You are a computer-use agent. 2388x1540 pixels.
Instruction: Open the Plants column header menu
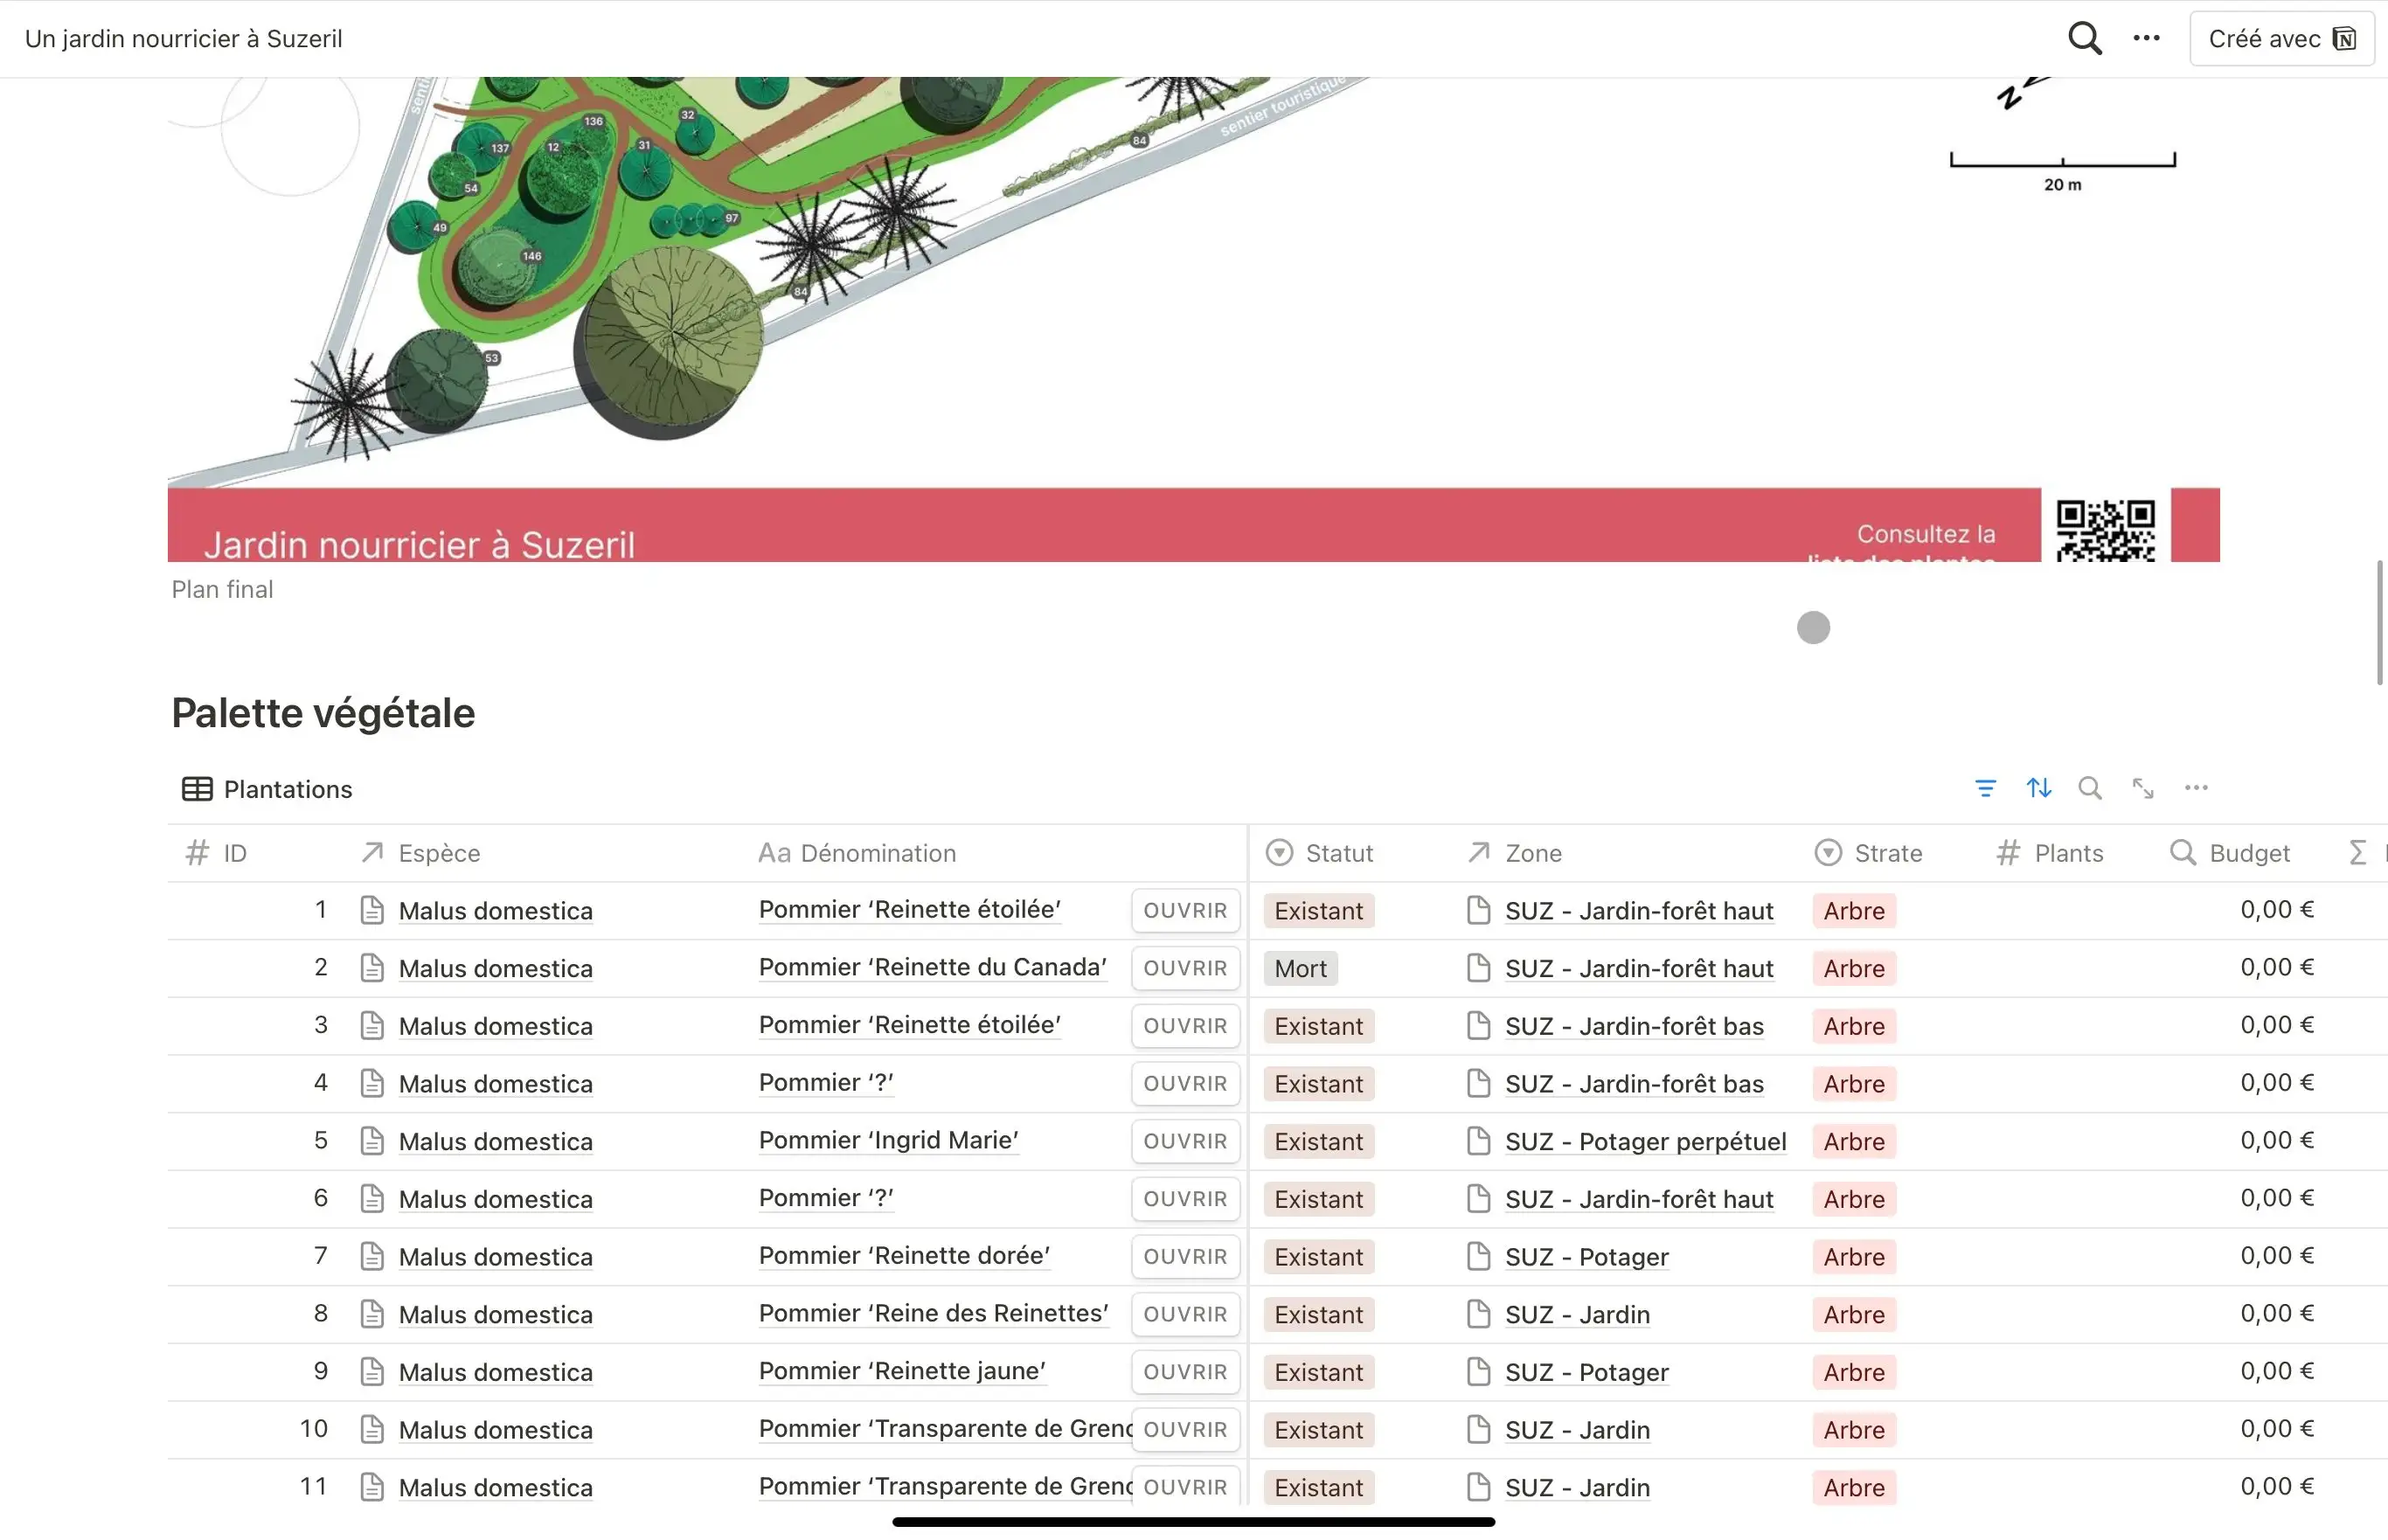[x=2050, y=853]
